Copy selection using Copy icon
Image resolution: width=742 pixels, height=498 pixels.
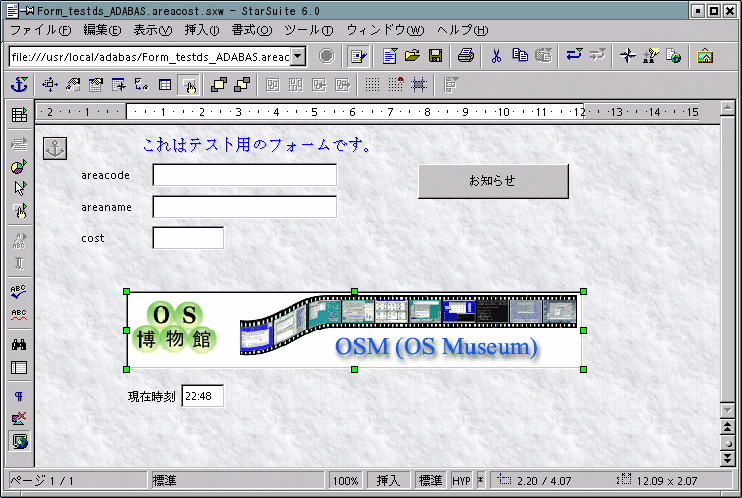tap(520, 56)
